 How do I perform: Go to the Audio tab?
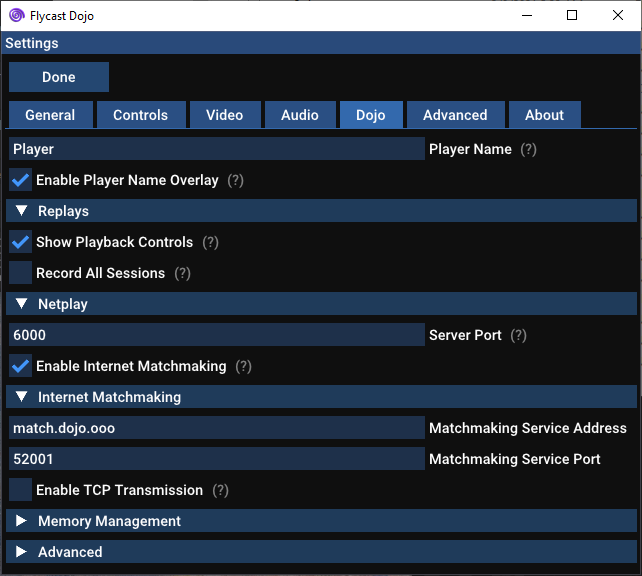pos(300,115)
